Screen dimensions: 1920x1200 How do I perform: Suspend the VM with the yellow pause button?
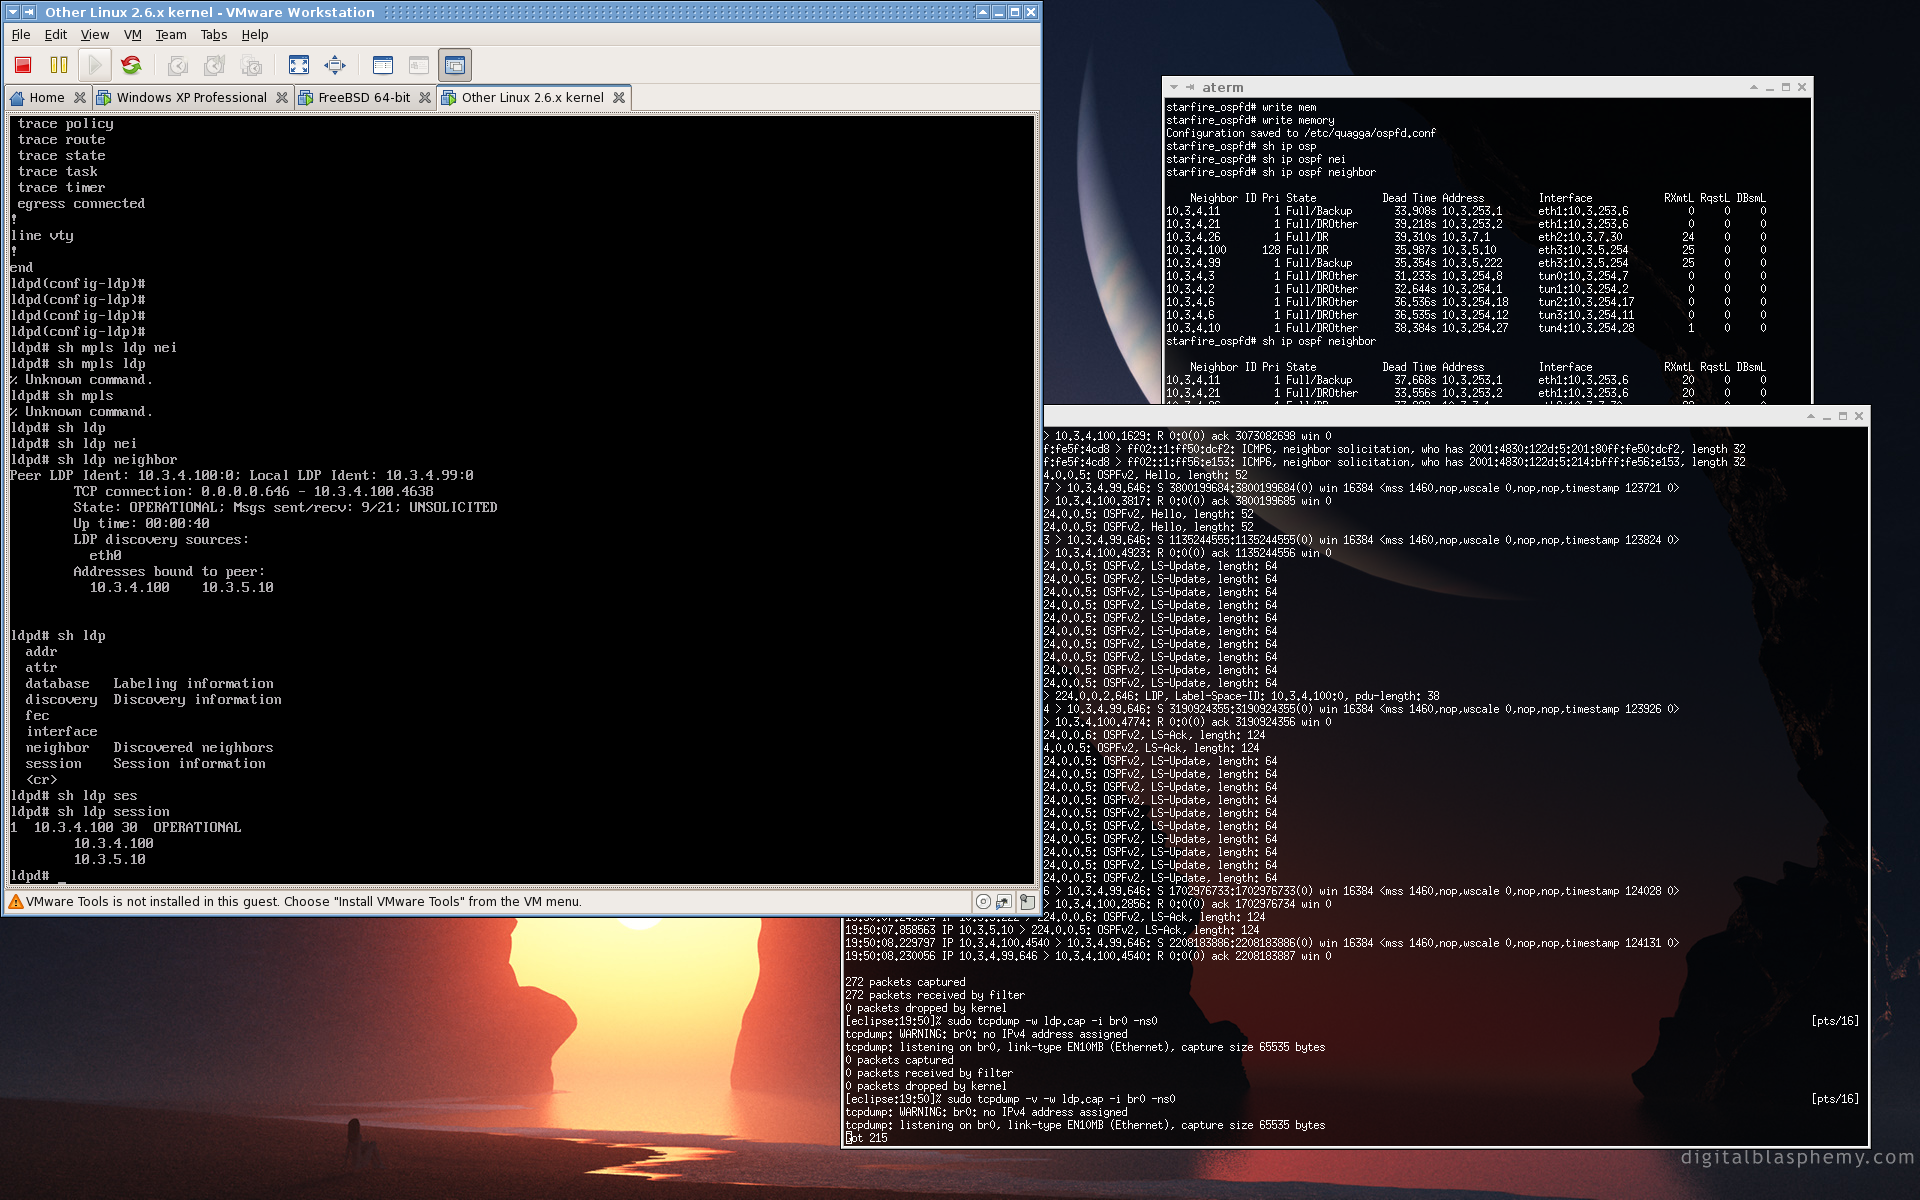pyautogui.click(x=59, y=65)
